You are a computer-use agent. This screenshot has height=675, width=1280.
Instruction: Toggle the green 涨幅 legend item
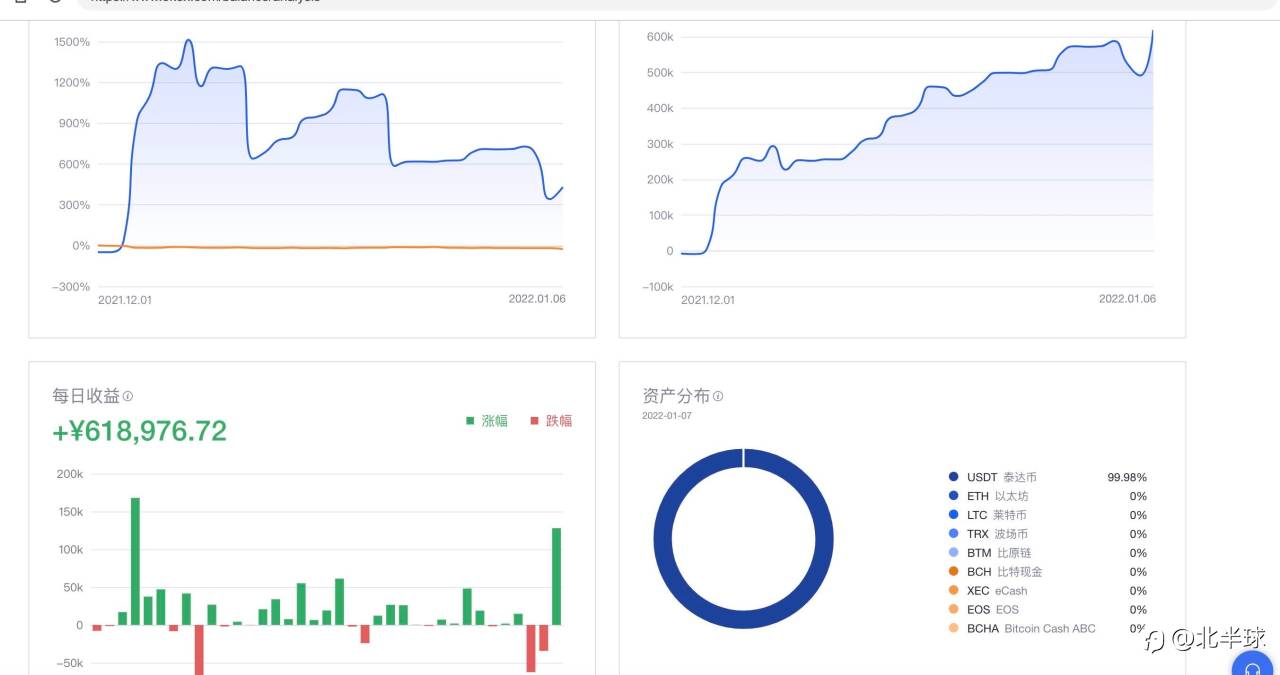click(487, 421)
